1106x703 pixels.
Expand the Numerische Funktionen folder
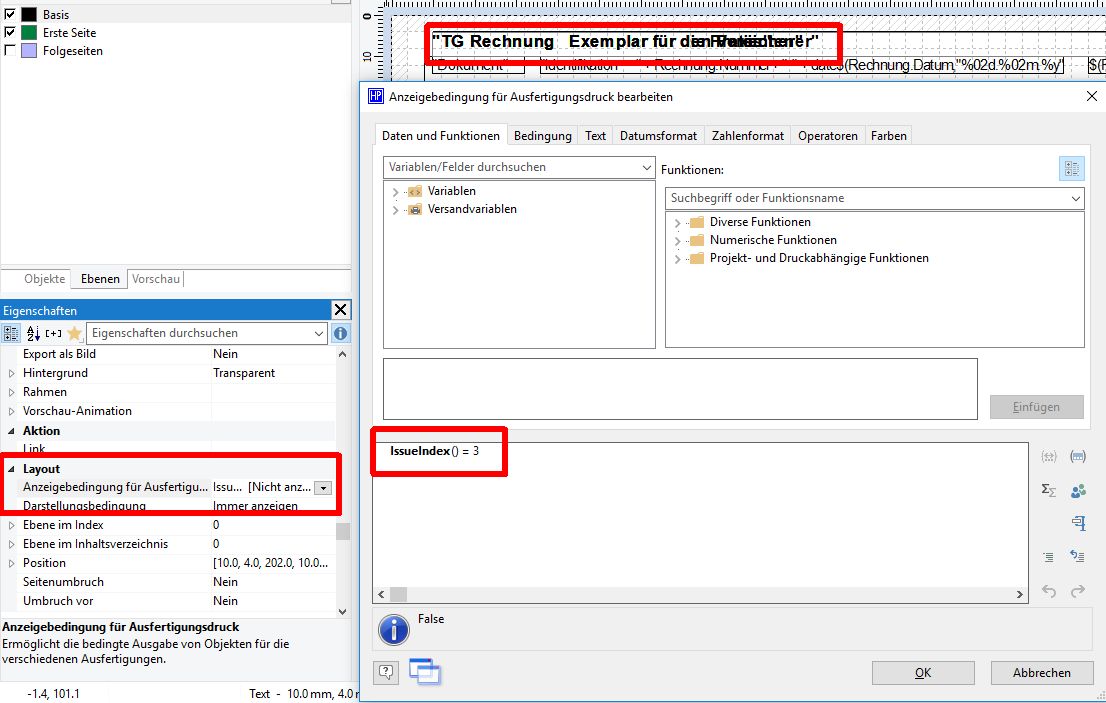point(677,241)
